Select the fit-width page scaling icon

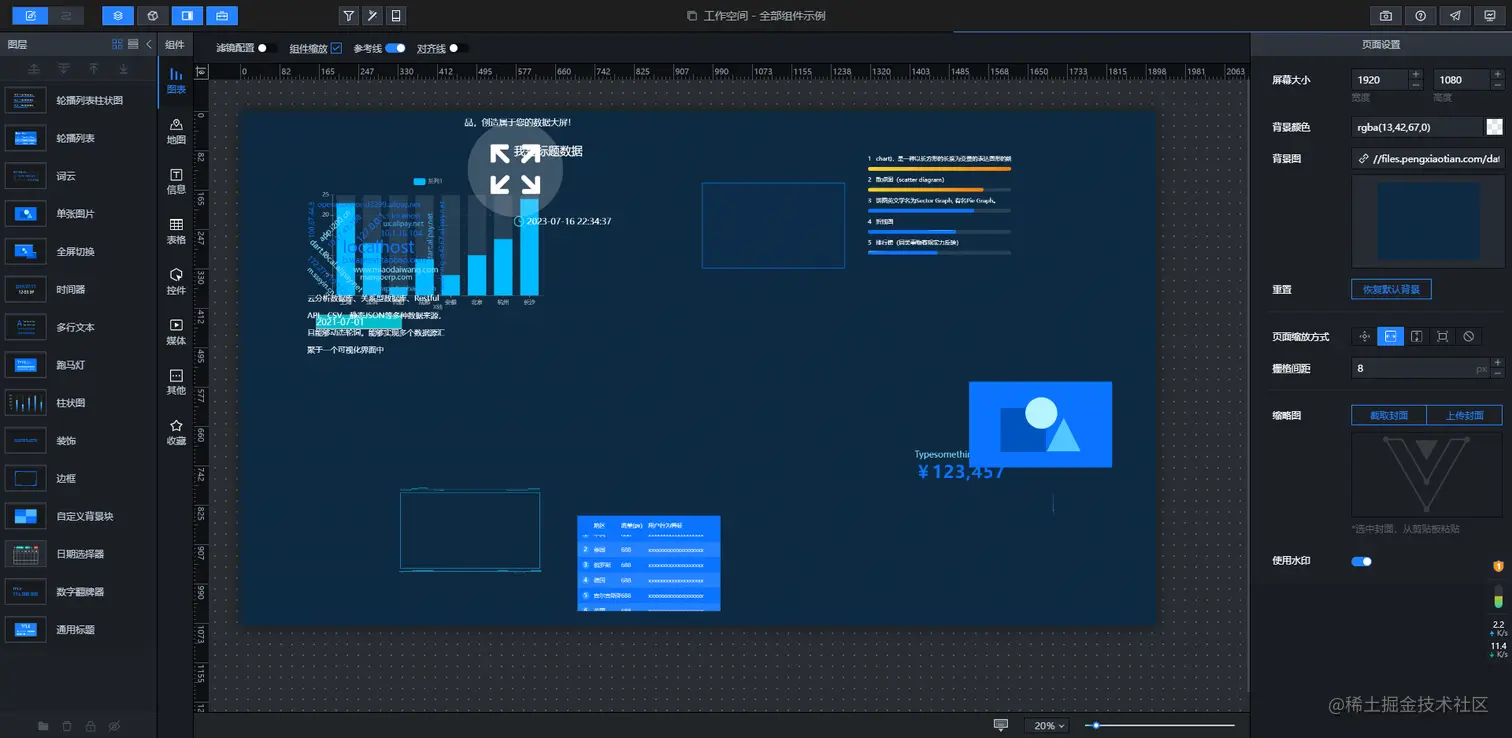pos(1390,337)
